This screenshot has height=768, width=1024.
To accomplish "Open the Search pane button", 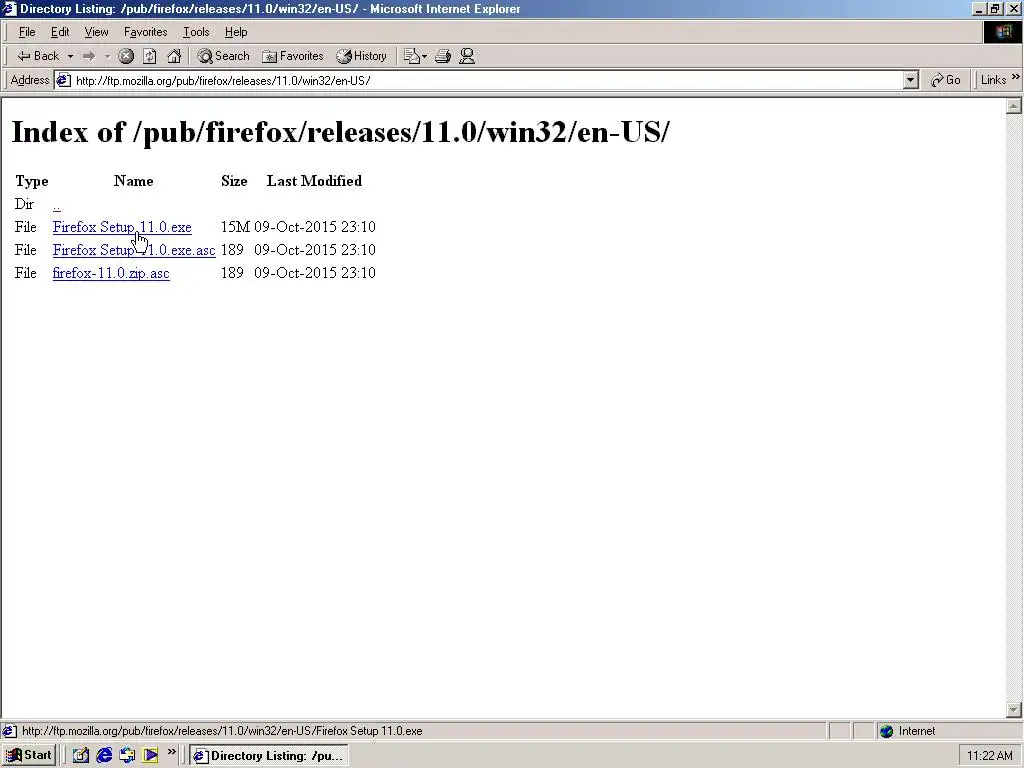I will pos(223,56).
